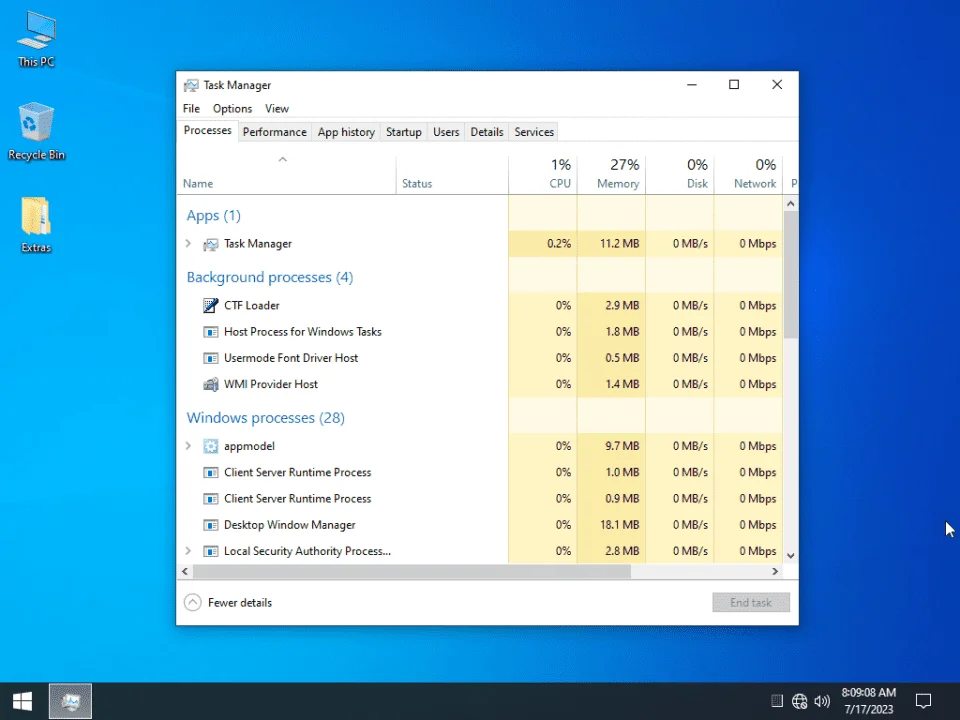Click the horizontal scrollbar left arrow
This screenshot has width=960, height=720.
coord(185,571)
